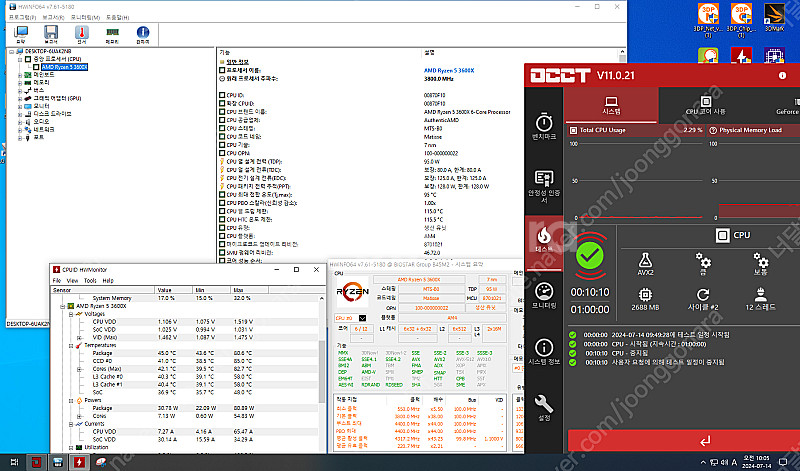This screenshot has height=471, width=800.
Task: Open the 모니터링(M) menu in HWiNFO64
Action: pos(85,17)
